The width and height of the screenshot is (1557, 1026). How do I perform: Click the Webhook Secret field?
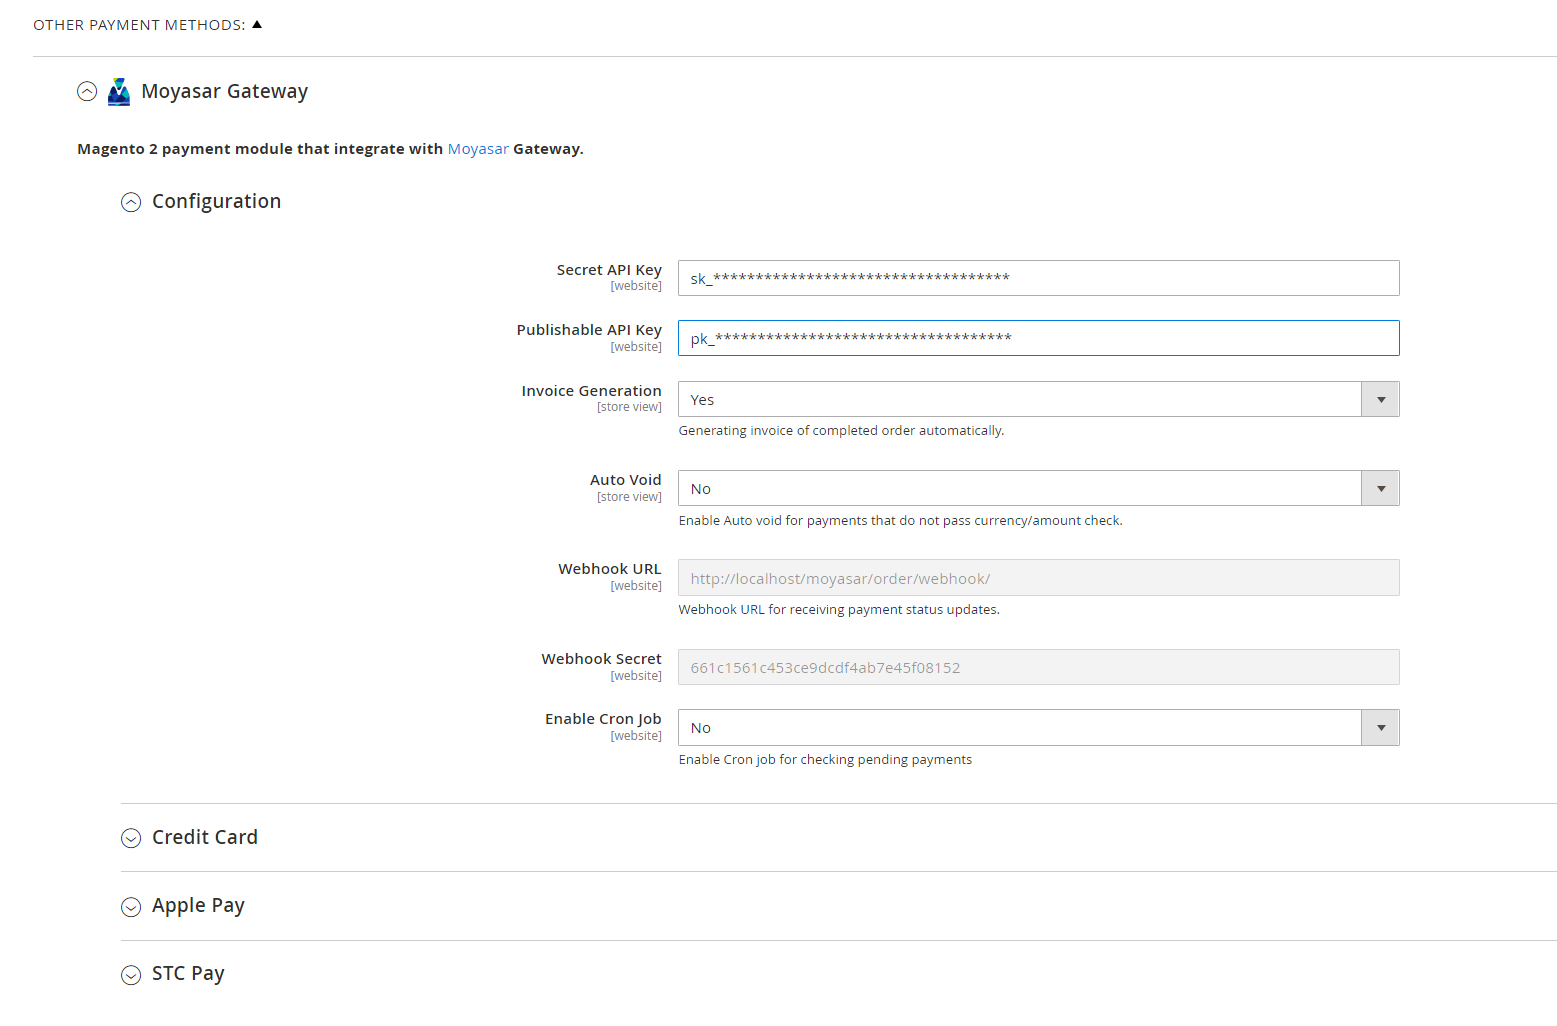pyautogui.click(x=1038, y=667)
